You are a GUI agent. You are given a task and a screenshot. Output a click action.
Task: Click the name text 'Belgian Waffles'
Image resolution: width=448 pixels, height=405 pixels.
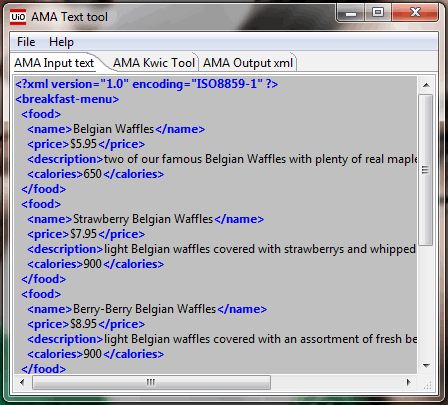pos(113,129)
